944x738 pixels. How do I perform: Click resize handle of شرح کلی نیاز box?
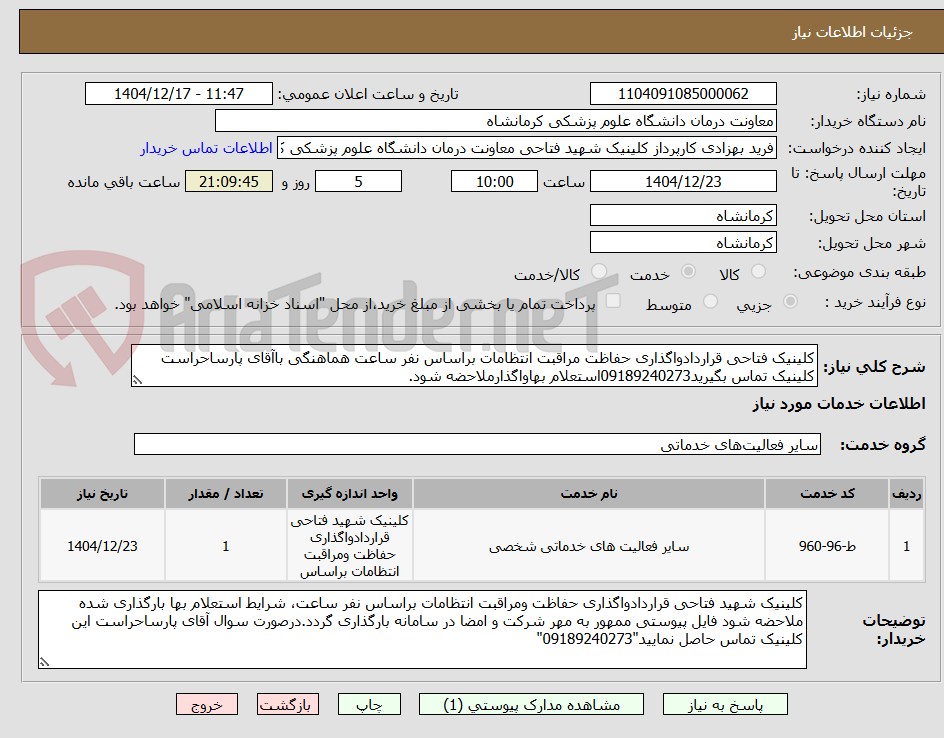pyautogui.click(x=137, y=380)
